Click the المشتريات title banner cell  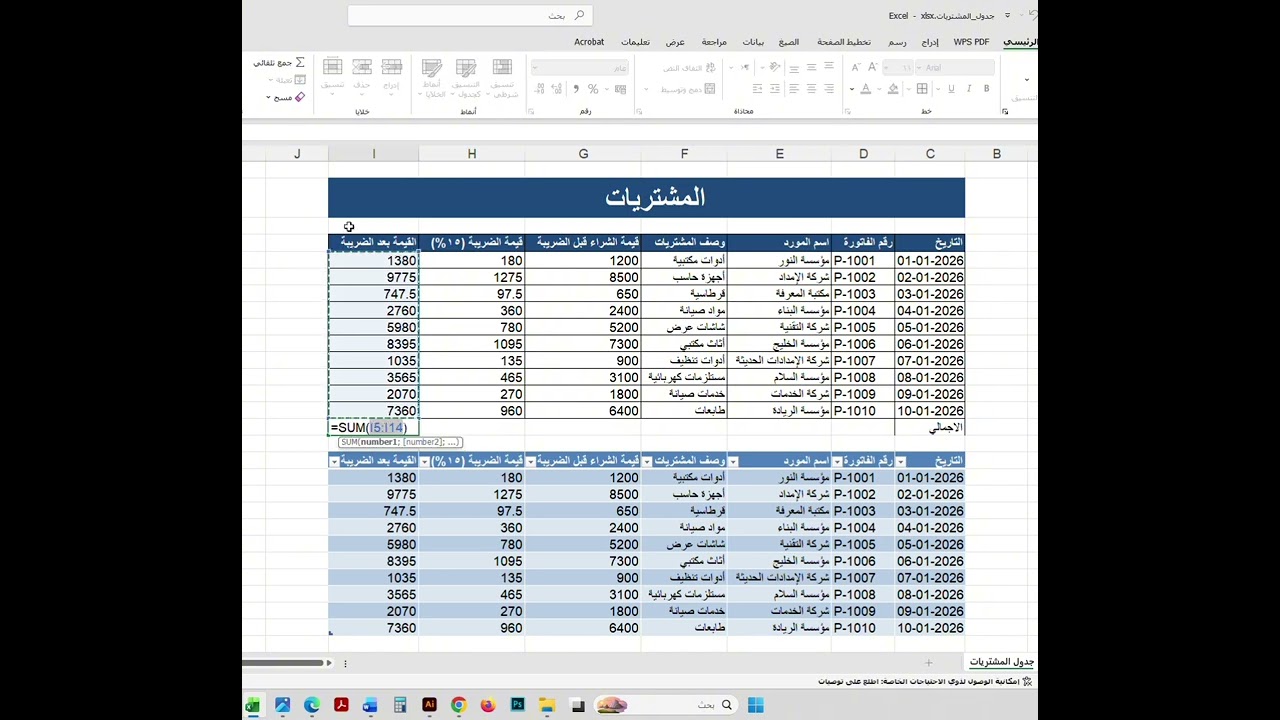pyautogui.click(x=646, y=197)
